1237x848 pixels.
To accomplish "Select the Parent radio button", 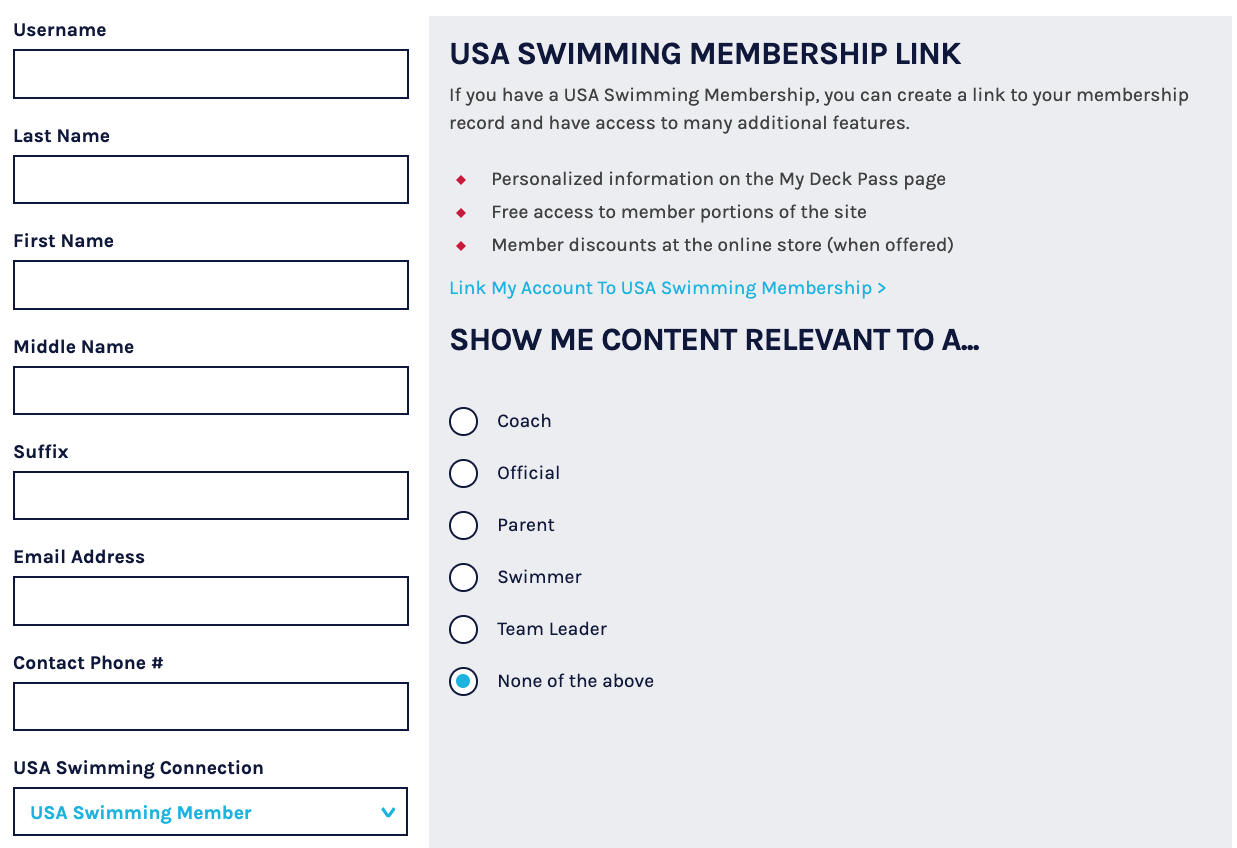I will [x=464, y=526].
